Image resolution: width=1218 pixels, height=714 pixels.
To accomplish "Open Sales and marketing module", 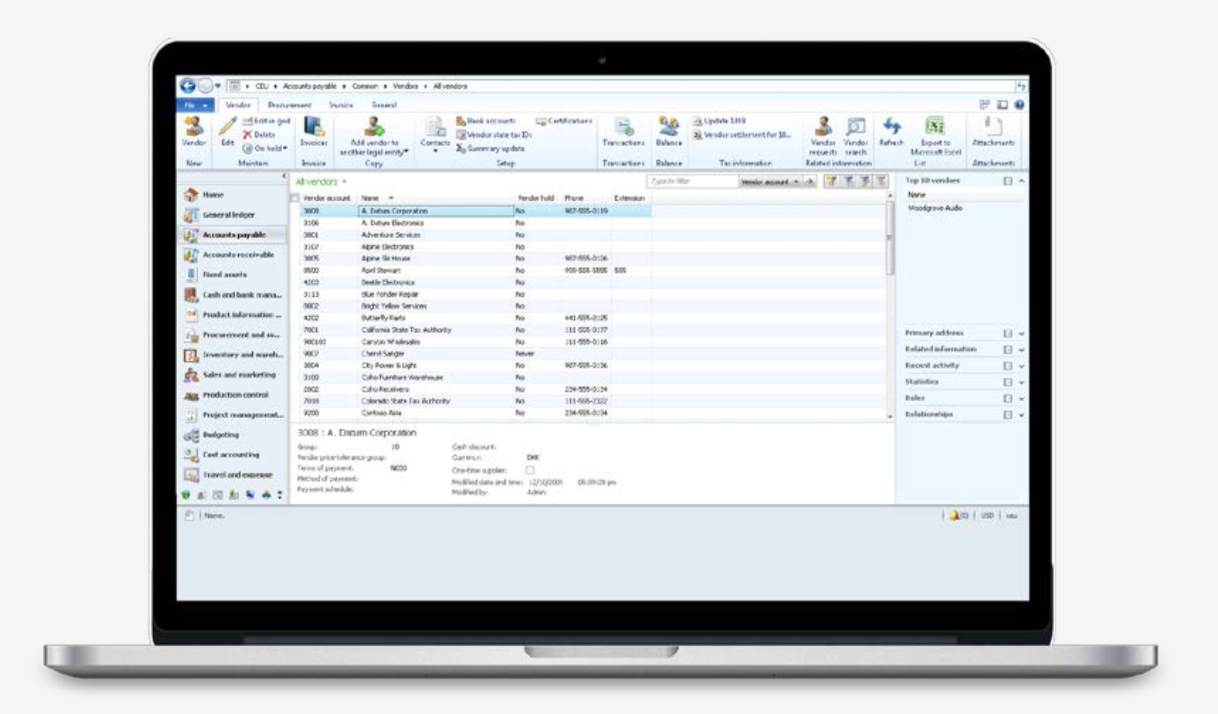I will coord(232,375).
